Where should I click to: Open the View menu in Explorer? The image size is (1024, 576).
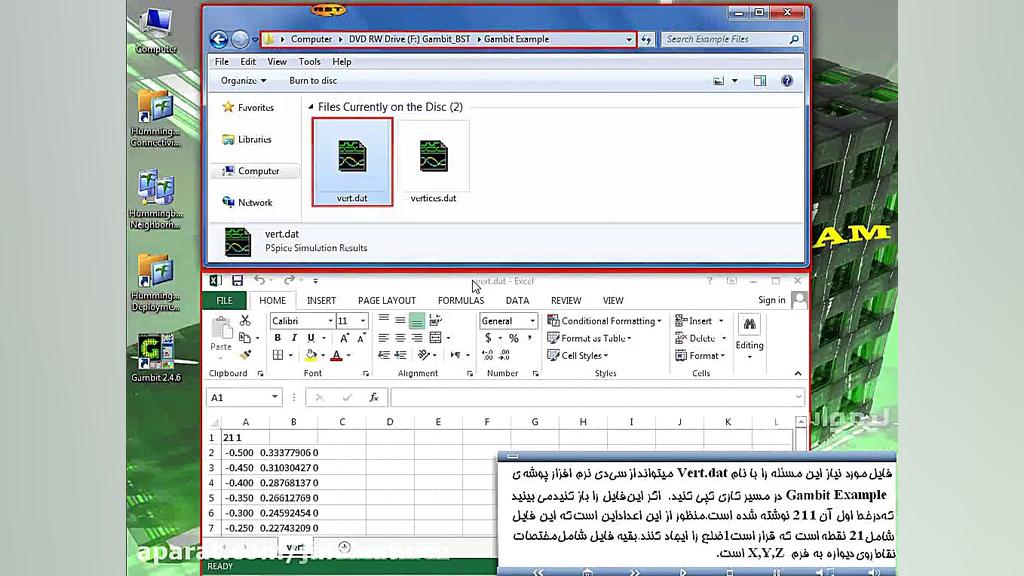[276, 61]
